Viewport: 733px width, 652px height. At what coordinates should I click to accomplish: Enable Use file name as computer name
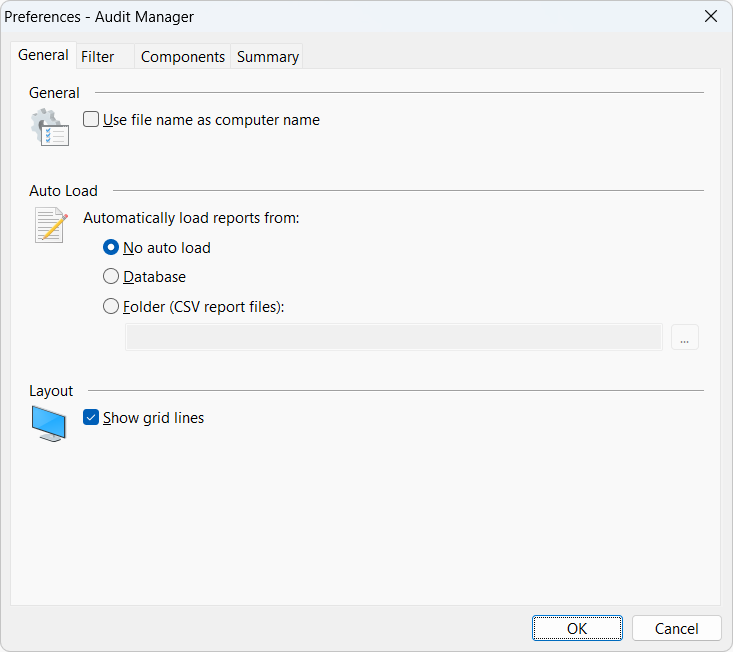(x=92, y=120)
